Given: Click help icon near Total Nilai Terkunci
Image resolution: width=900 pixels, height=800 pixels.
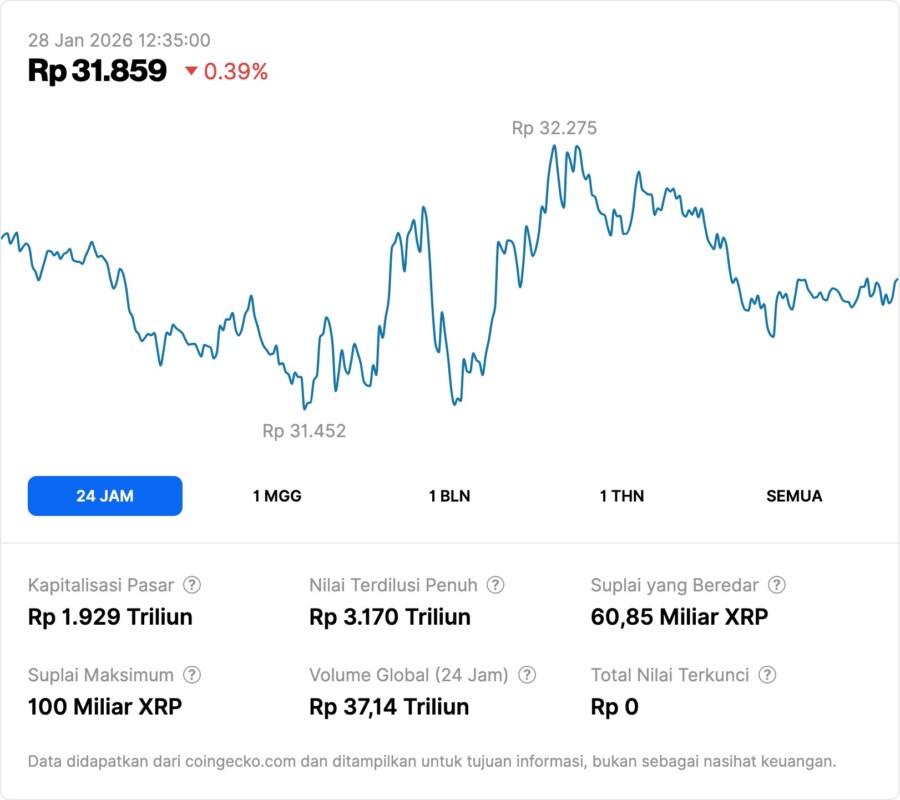Looking at the screenshot, I should point(768,675).
